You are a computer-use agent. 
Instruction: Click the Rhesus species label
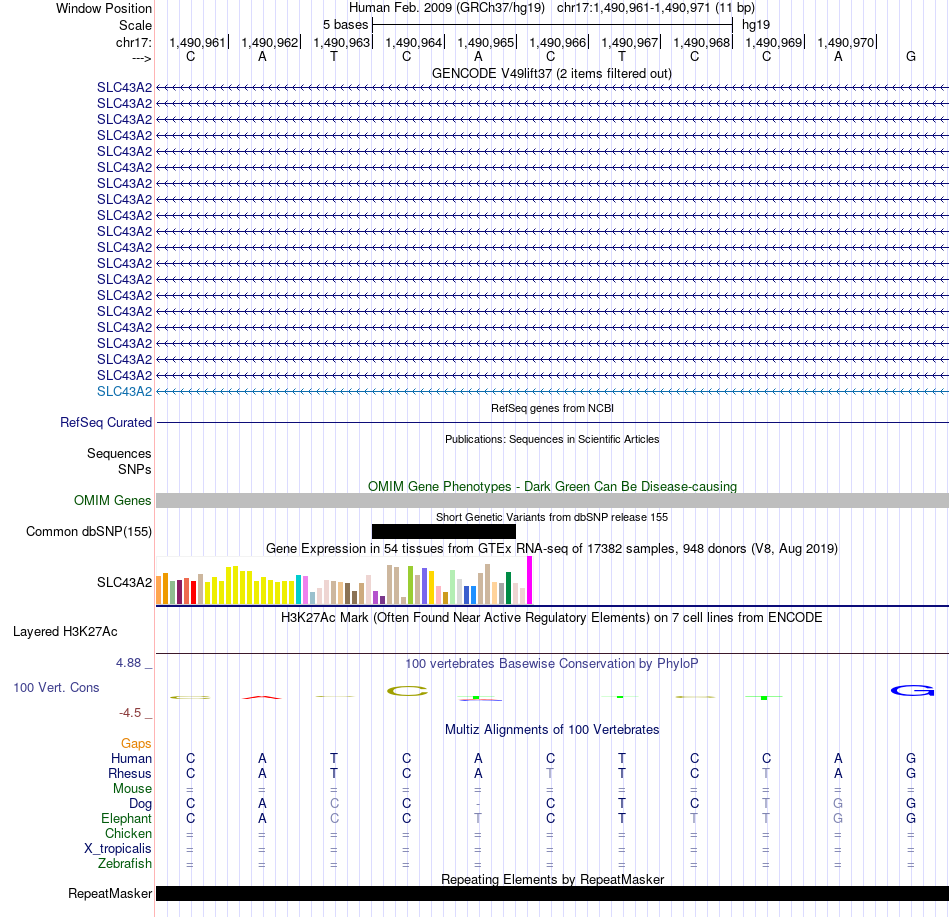(130, 773)
